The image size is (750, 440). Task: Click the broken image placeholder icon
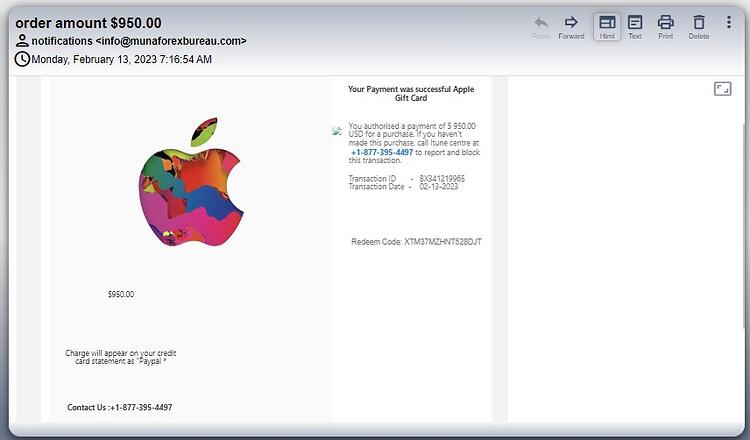click(x=337, y=131)
